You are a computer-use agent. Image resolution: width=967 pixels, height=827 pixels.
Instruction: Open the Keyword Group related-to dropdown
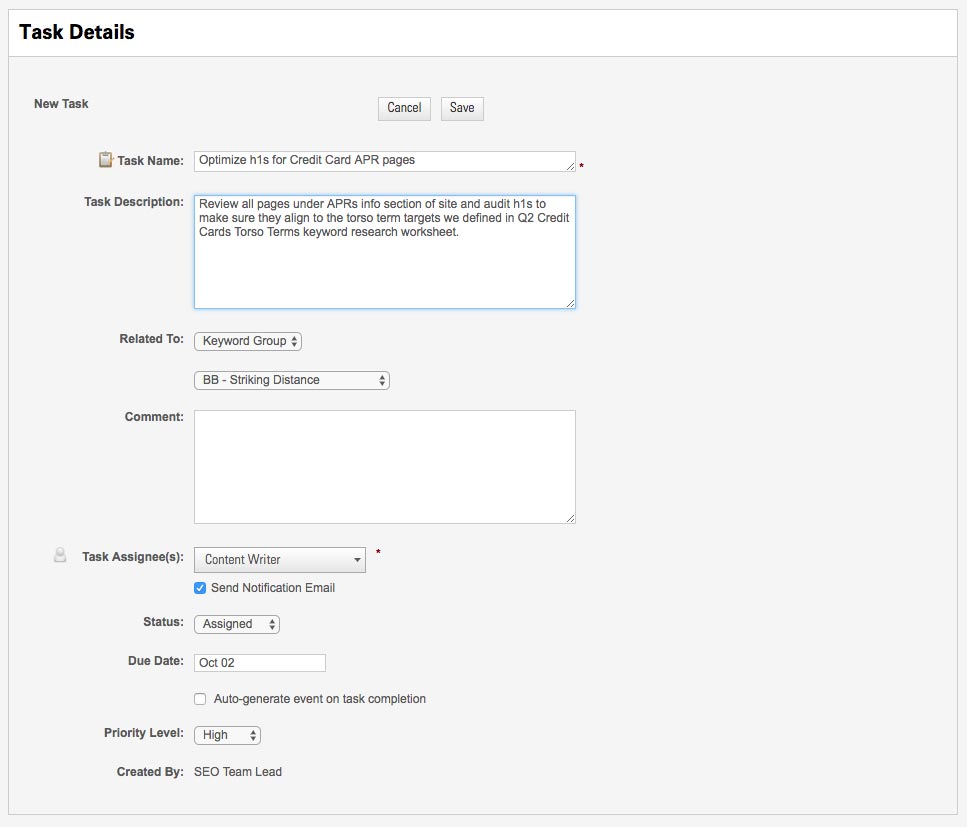248,341
